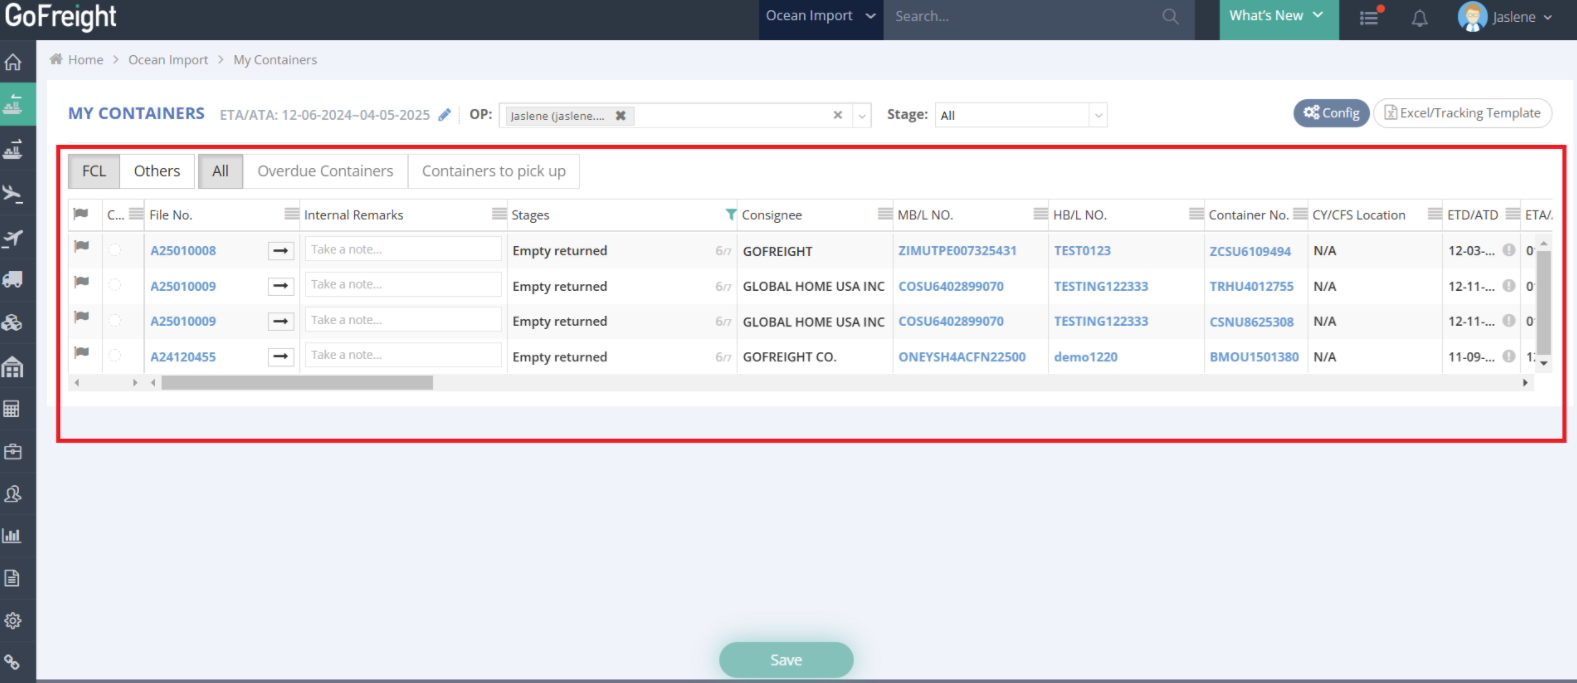Expand the What's New menu

(x=1277, y=16)
